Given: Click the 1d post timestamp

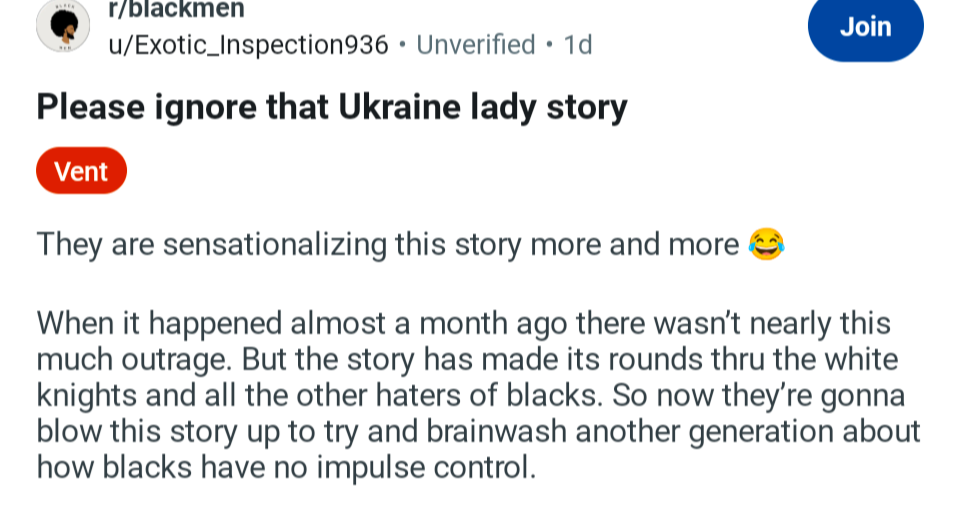Looking at the screenshot, I should 578,45.
